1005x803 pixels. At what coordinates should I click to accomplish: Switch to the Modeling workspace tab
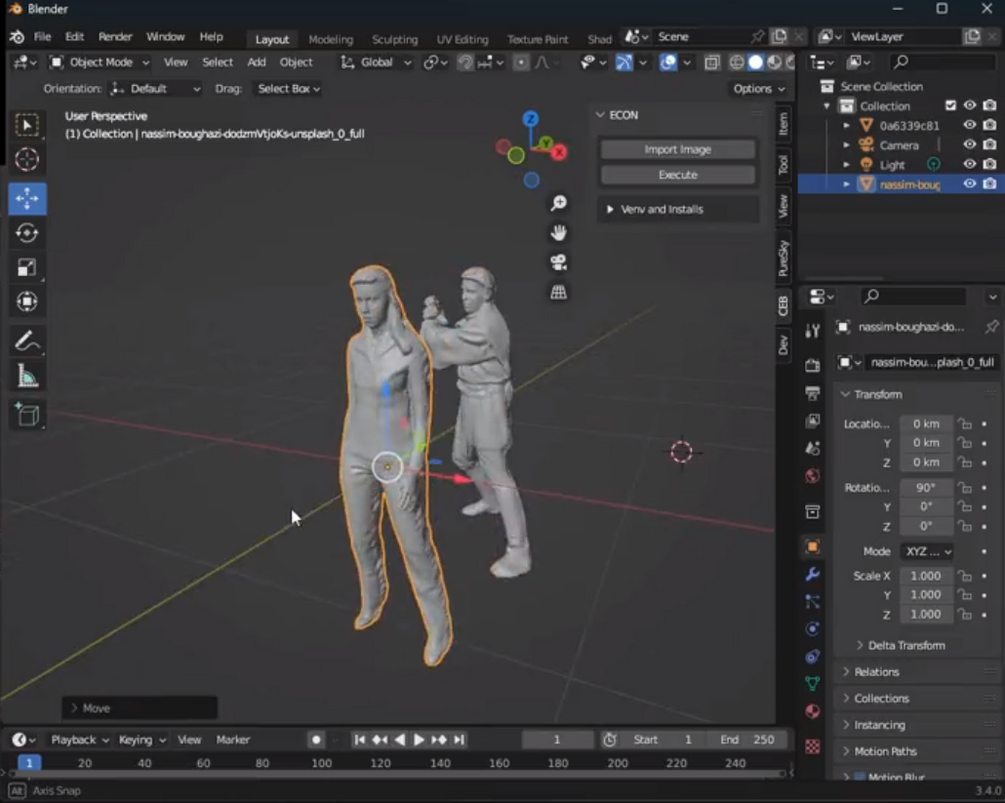331,39
